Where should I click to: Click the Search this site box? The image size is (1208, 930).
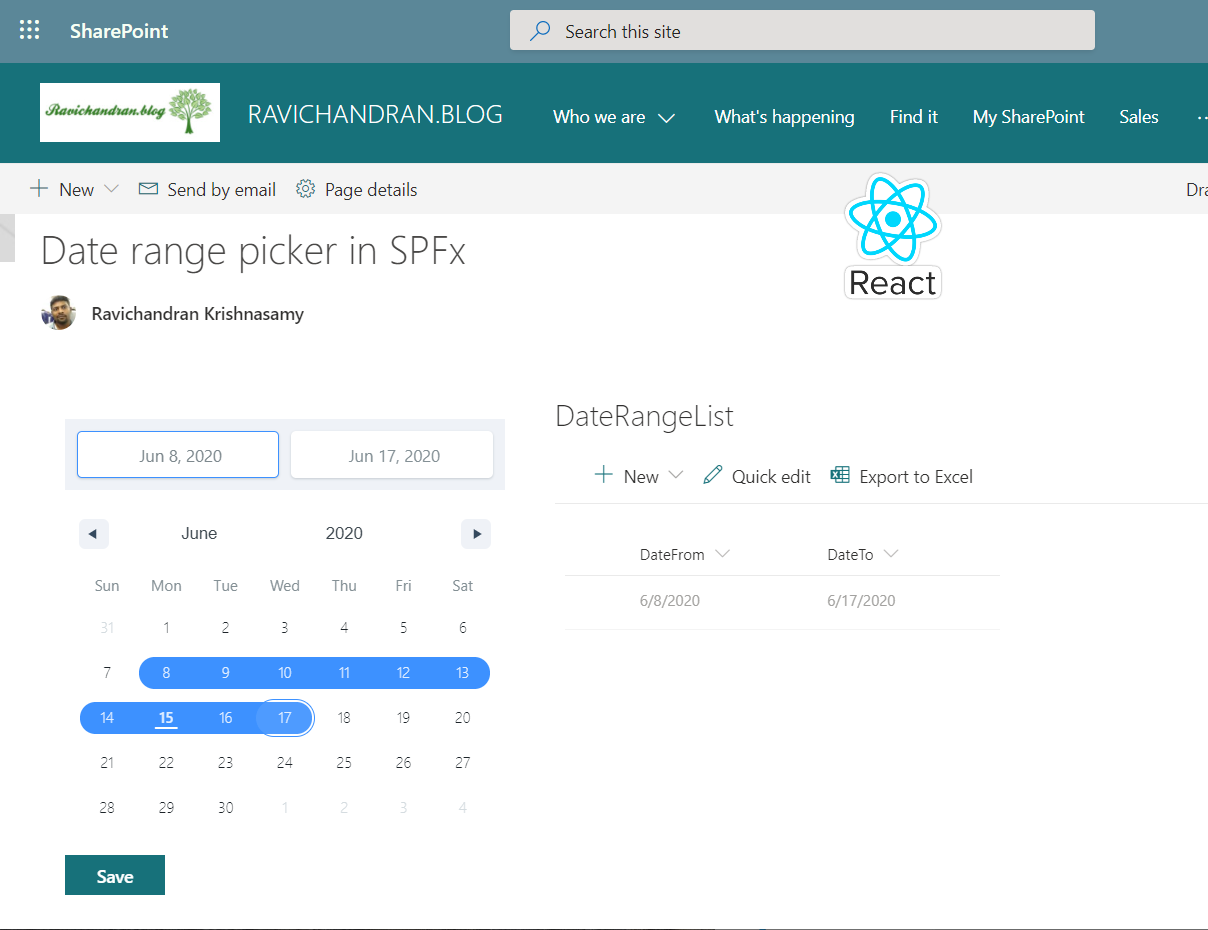[802, 31]
